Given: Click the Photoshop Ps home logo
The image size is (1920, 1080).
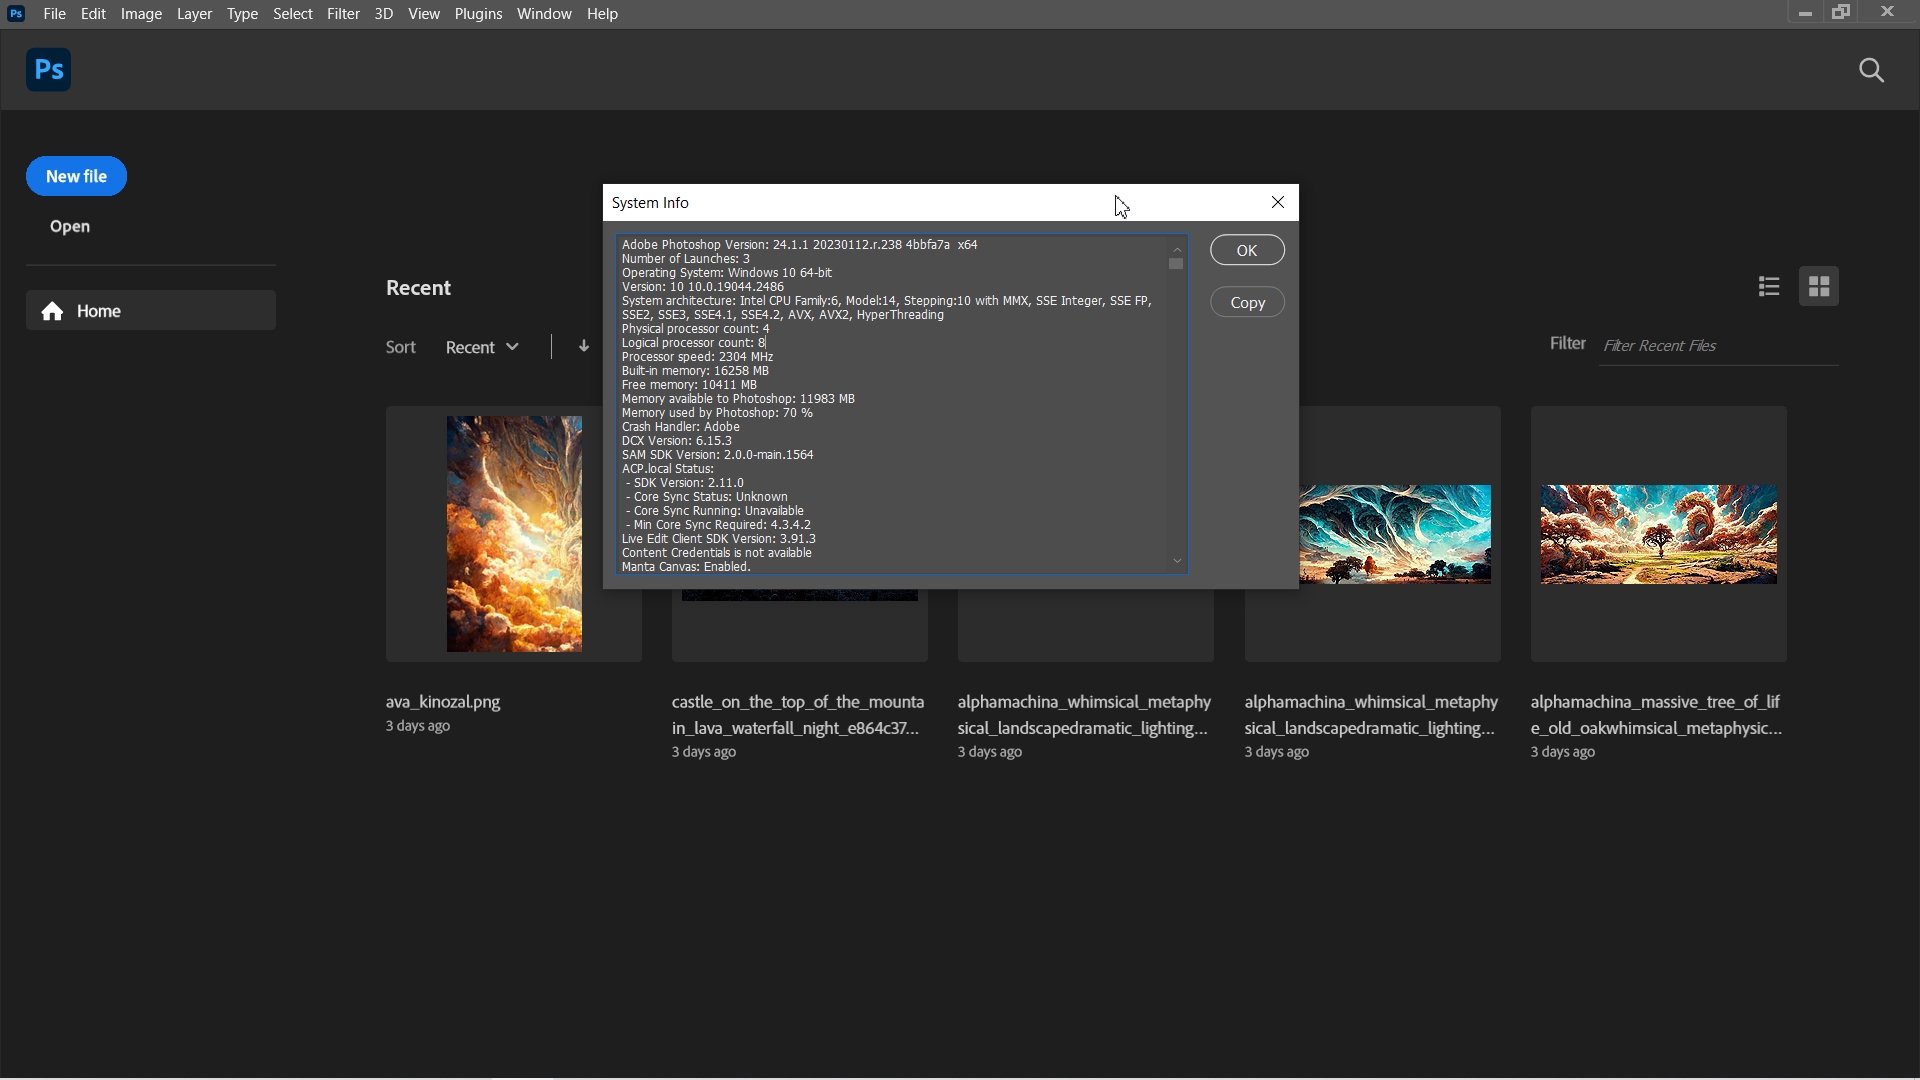Looking at the screenshot, I should [48, 70].
